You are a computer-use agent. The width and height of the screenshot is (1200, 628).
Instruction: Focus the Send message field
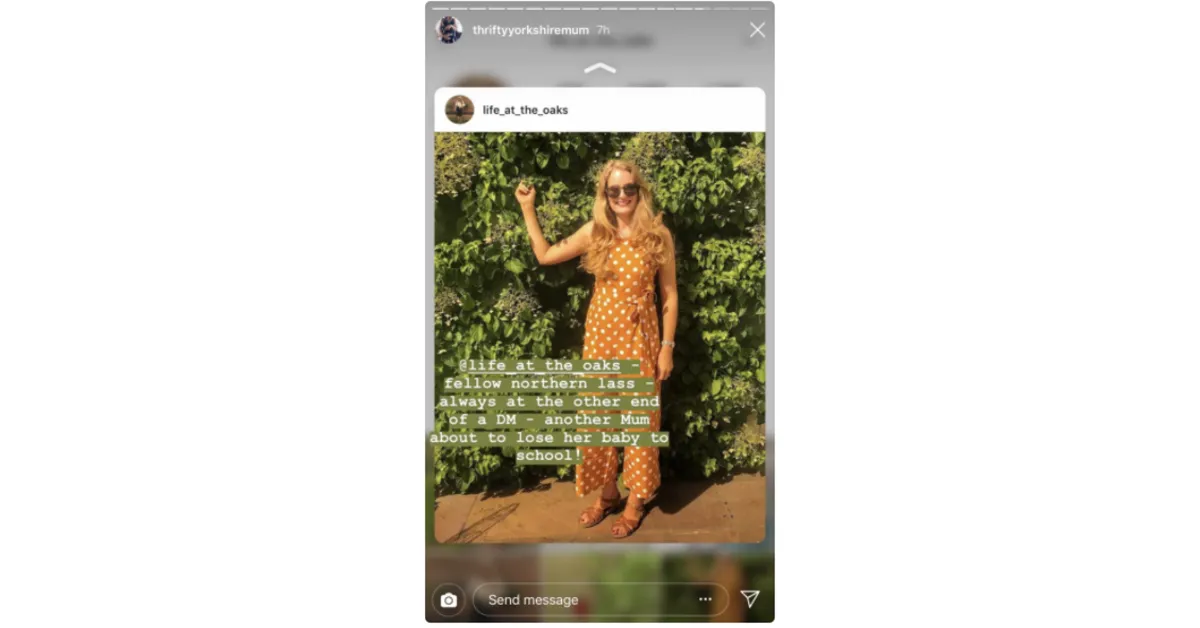point(600,600)
